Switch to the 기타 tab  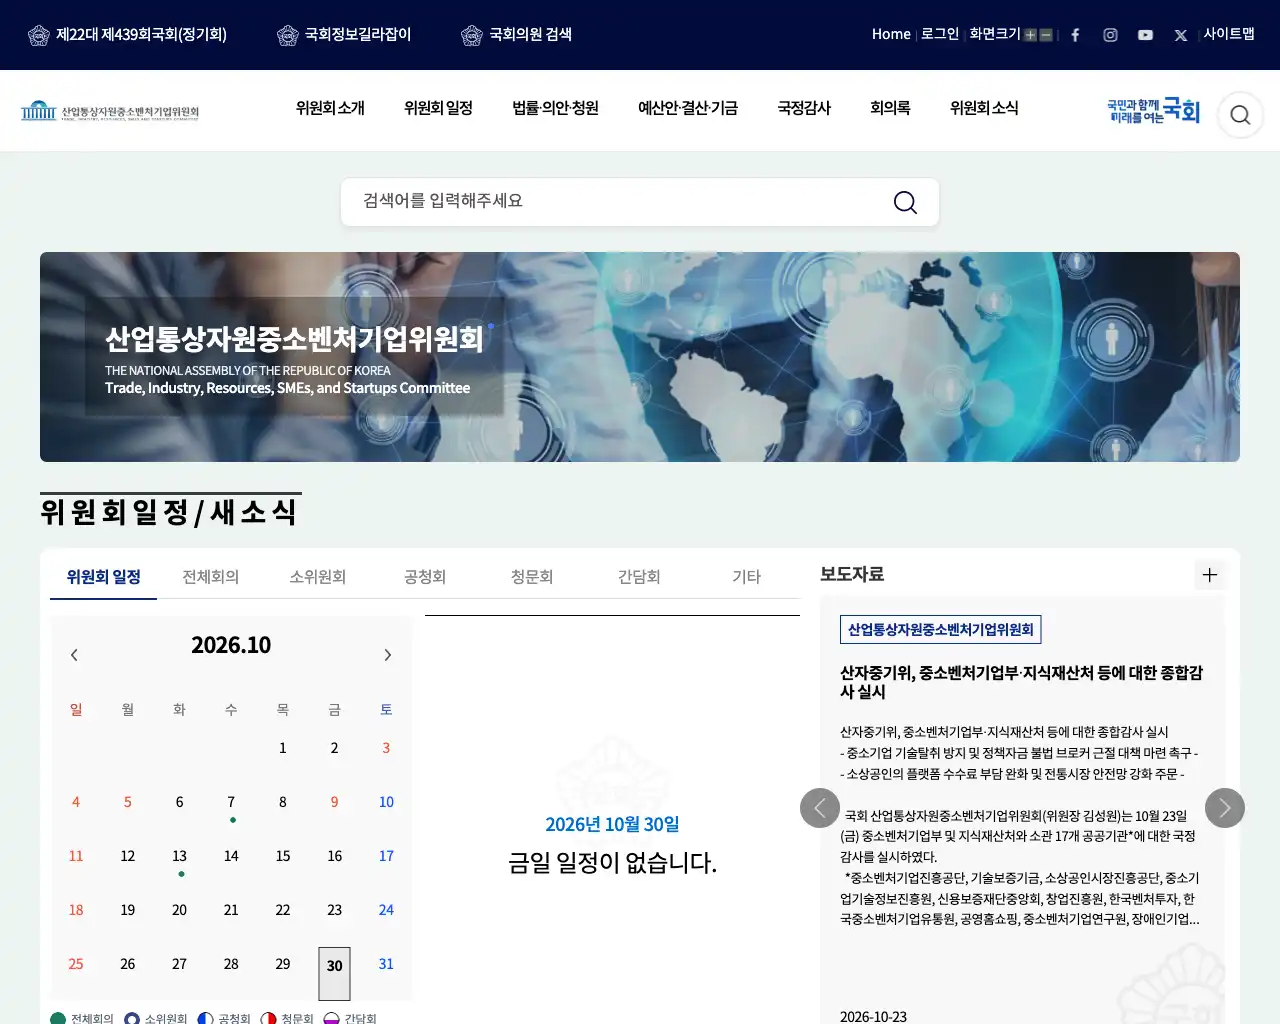pyautogui.click(x=747, y=577)
